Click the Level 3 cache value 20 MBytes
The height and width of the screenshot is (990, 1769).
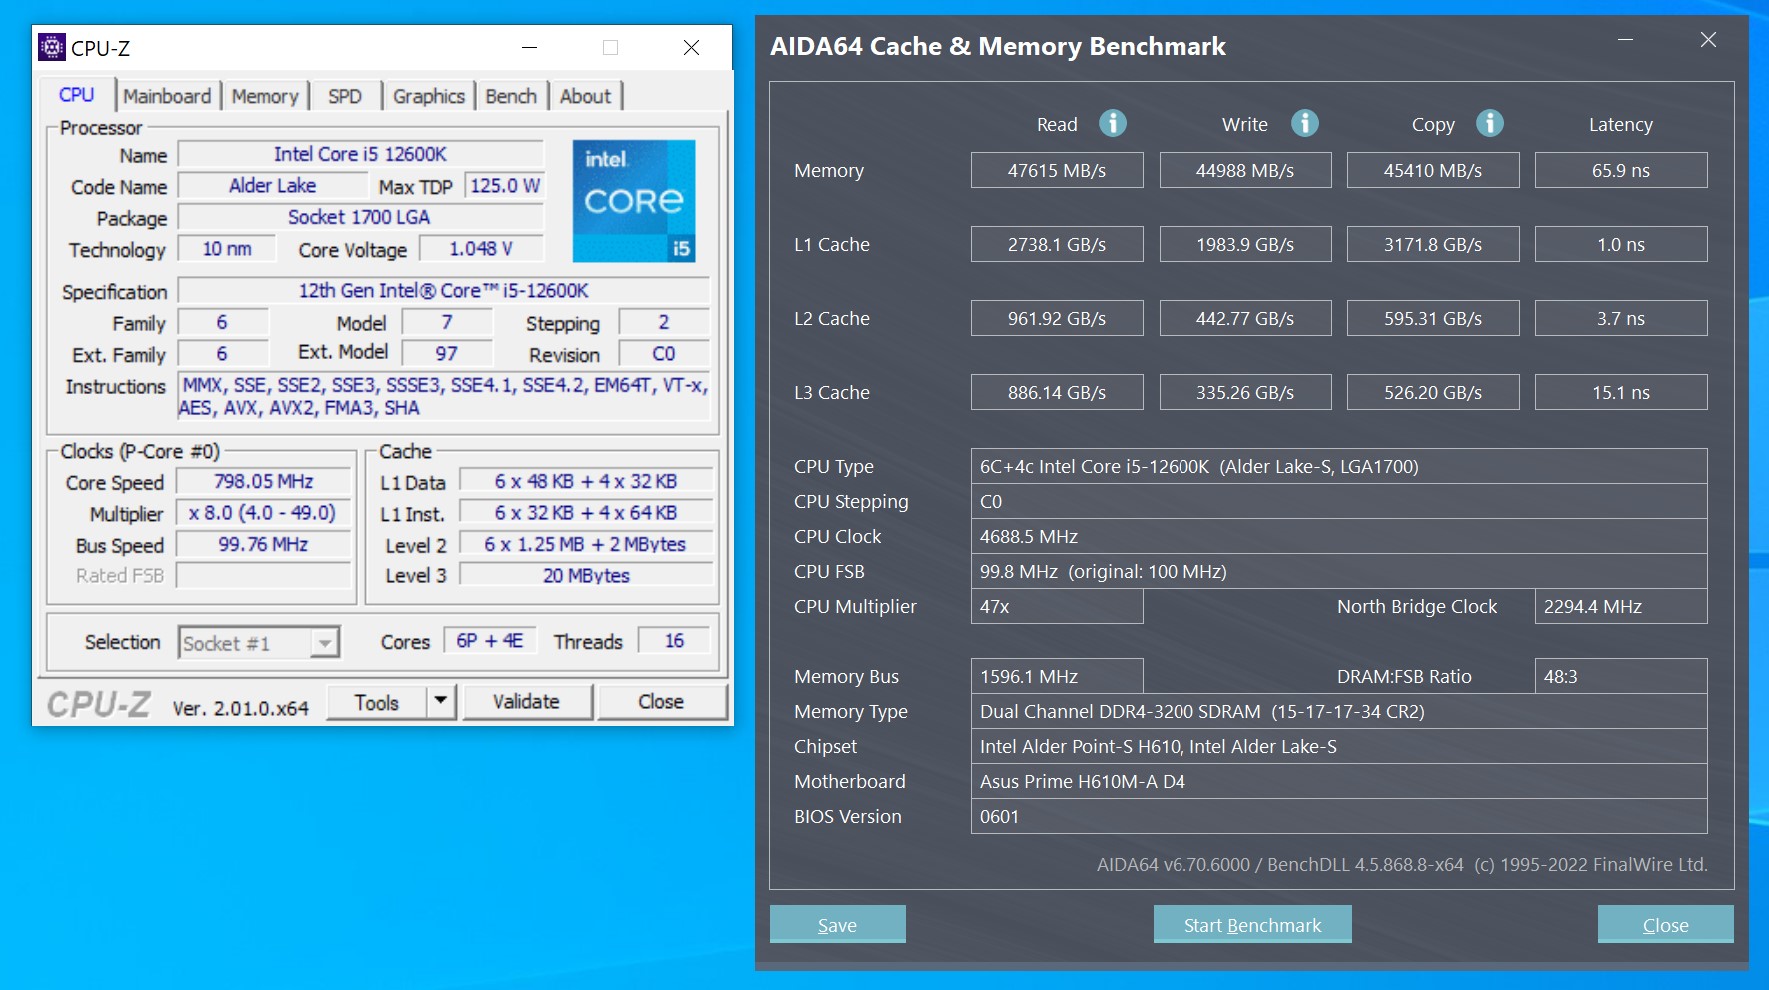[586, 575]
